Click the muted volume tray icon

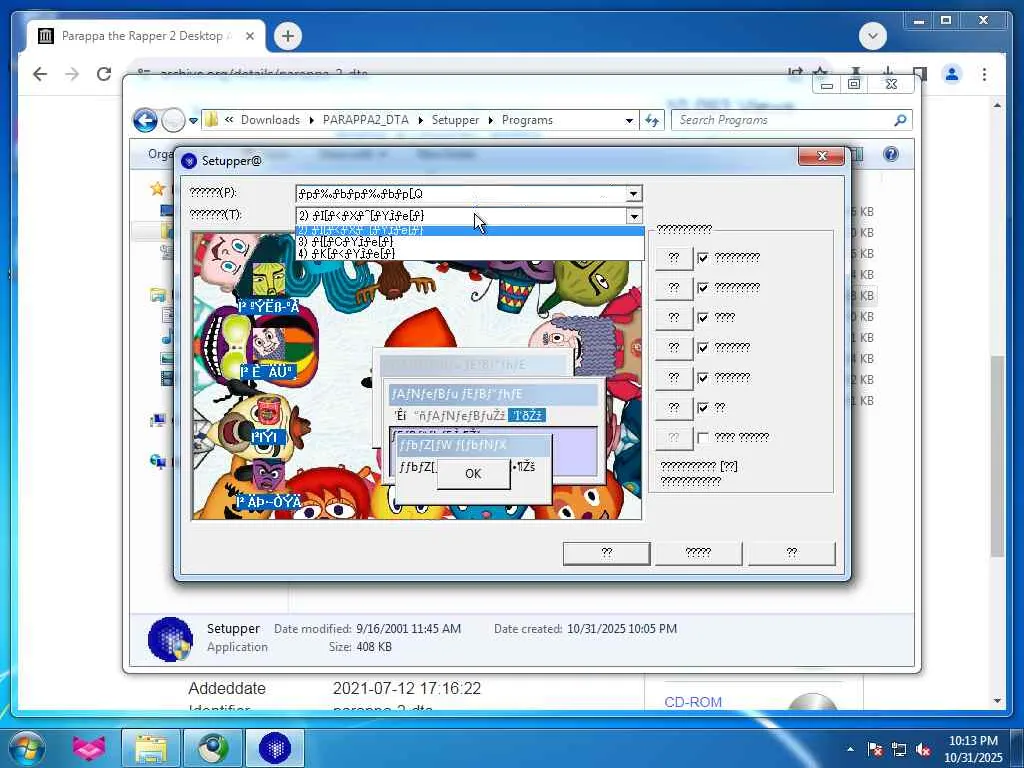(x=923, y=750)
